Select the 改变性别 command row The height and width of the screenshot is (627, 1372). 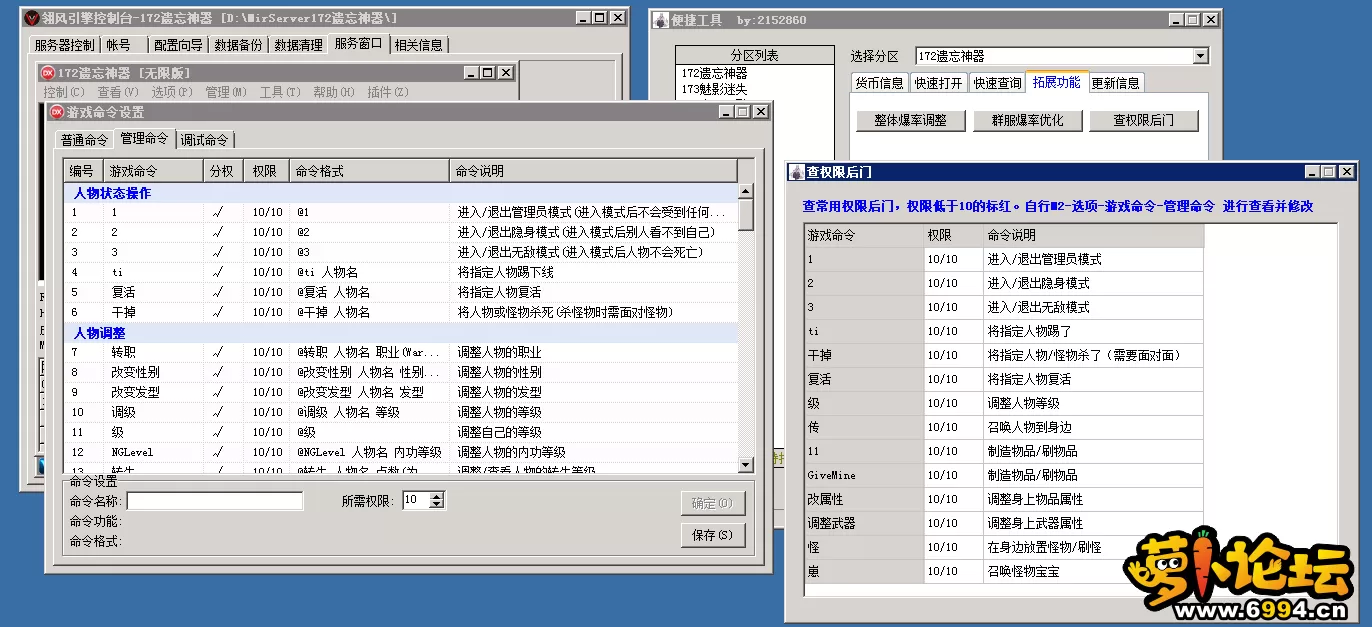click(401, 372)
